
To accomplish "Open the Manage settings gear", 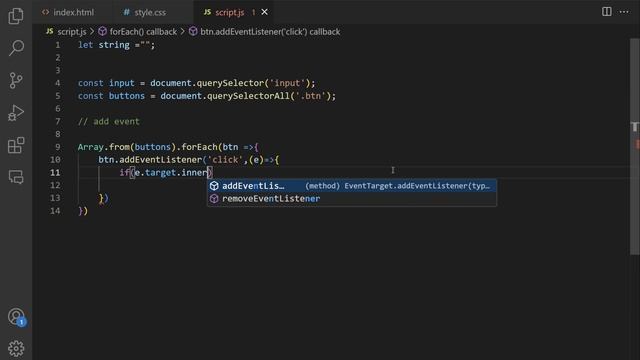I will pos(16,348).
